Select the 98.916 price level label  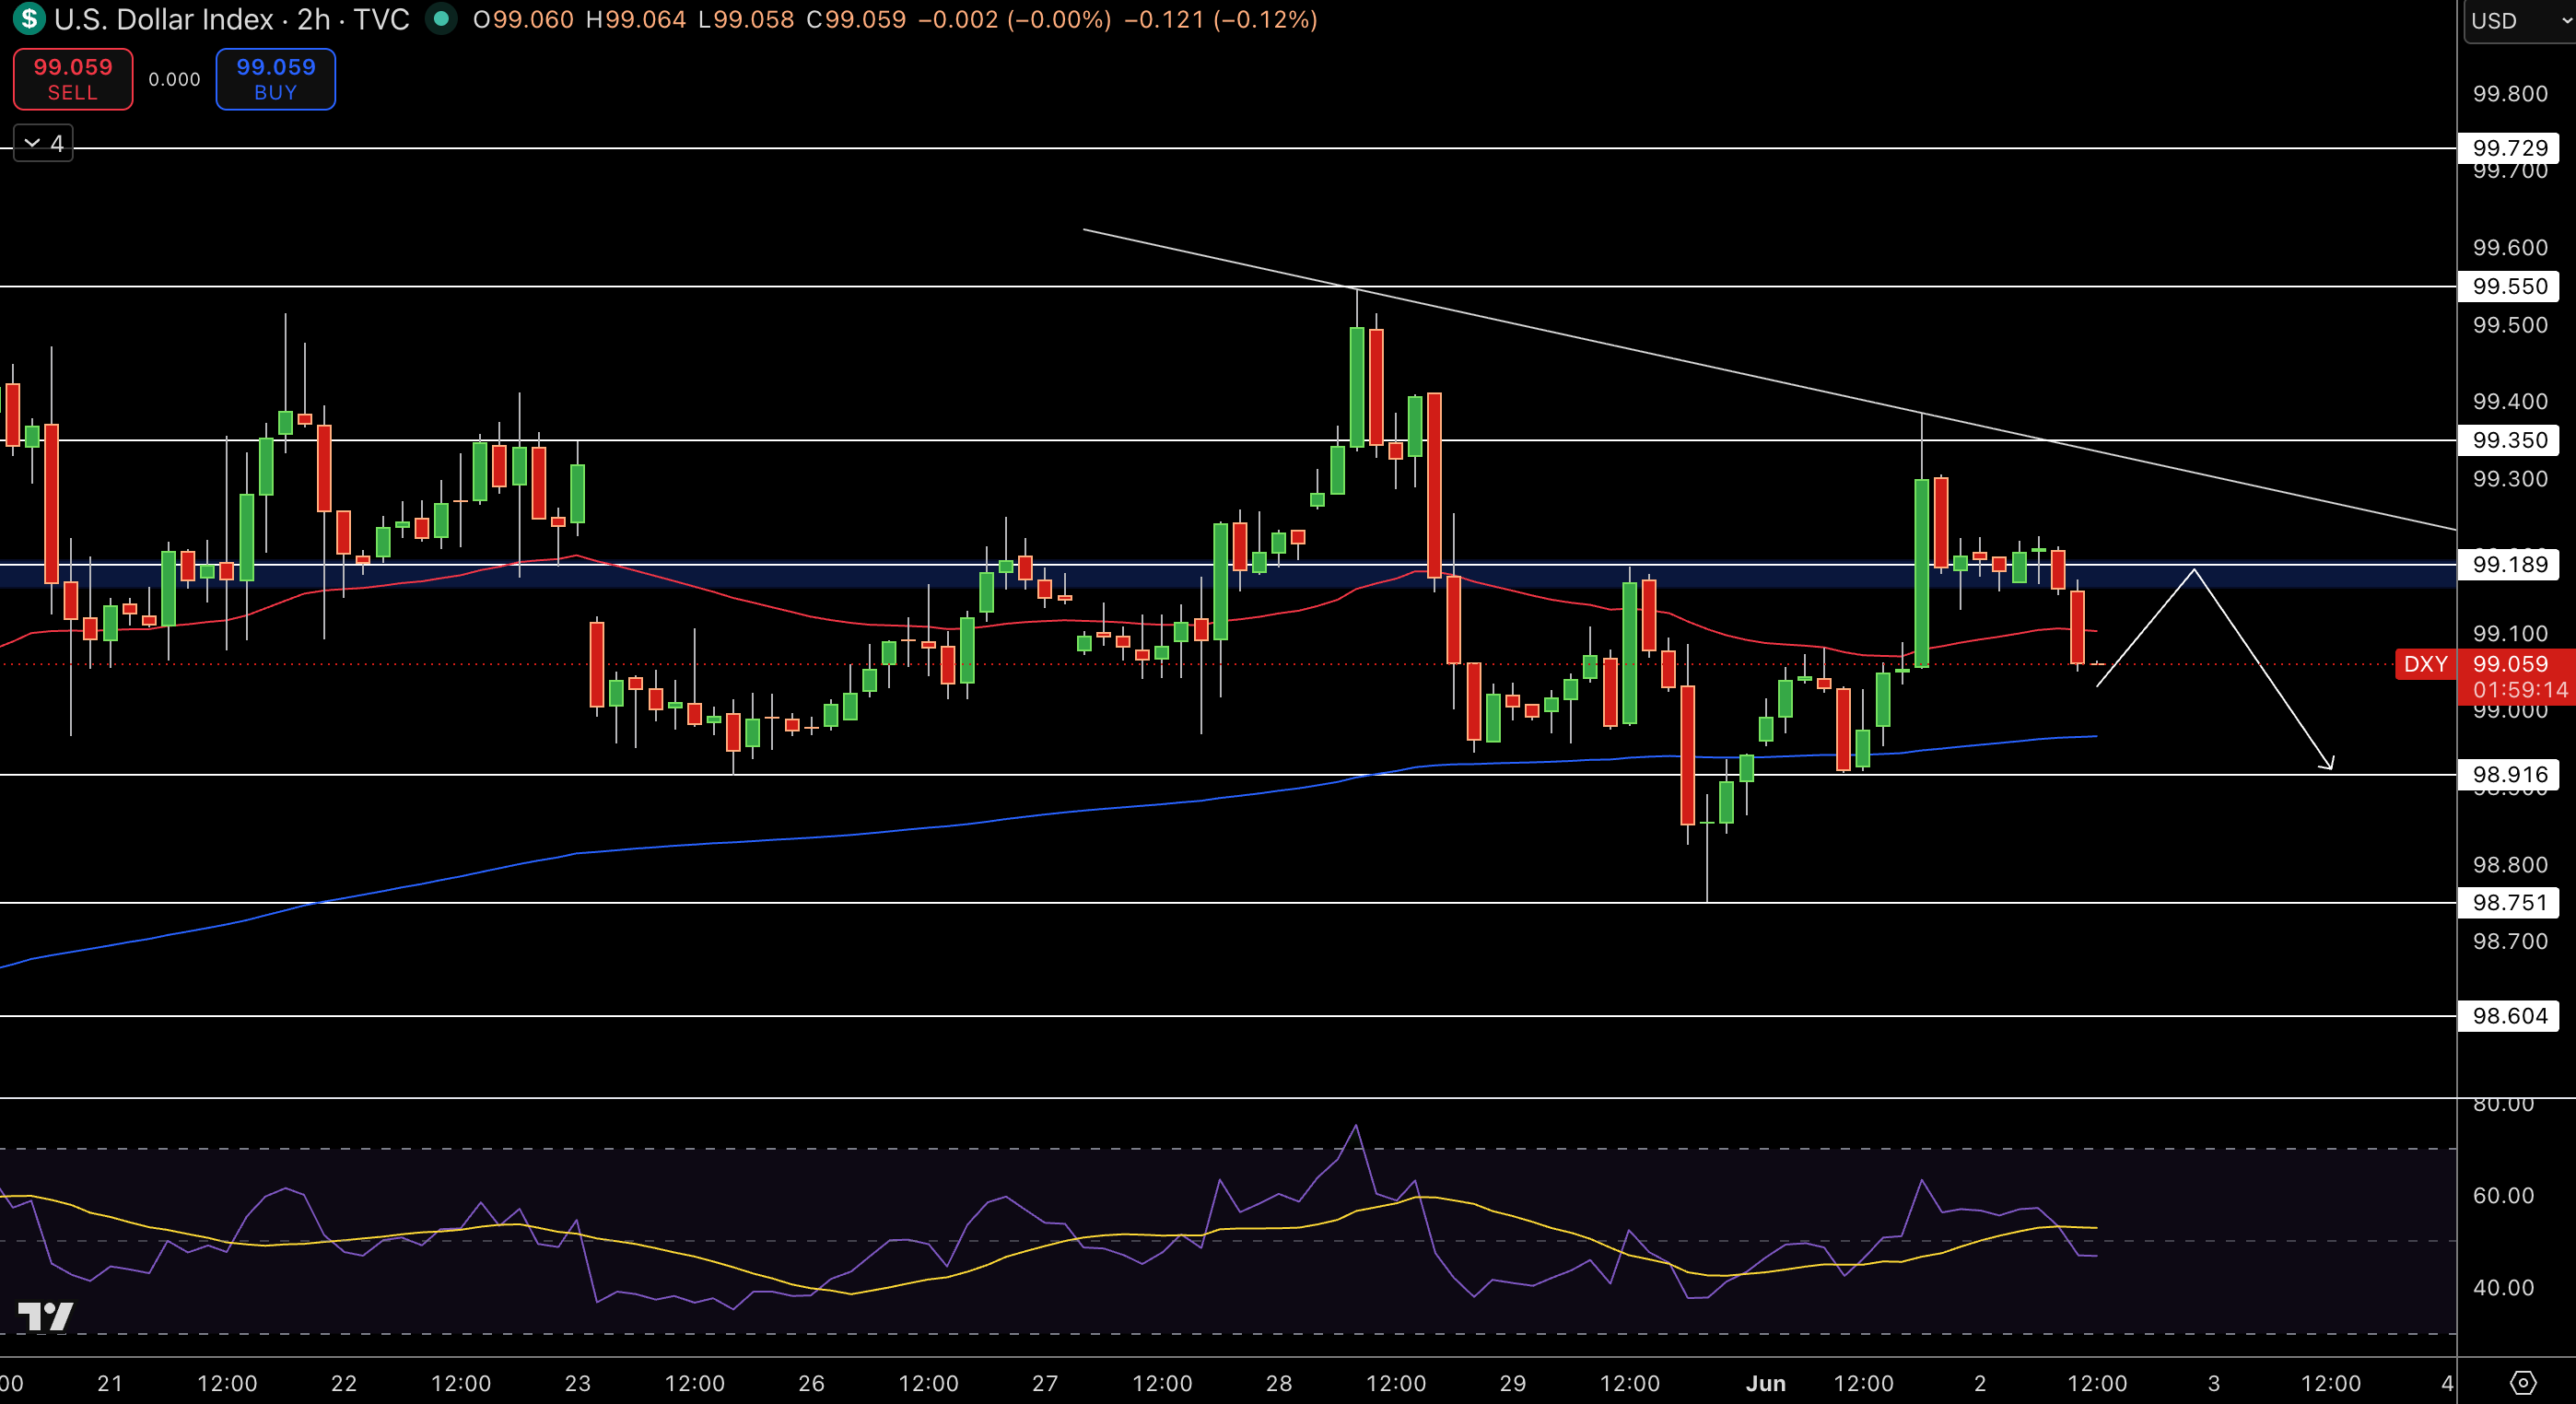coord(2509,774)
